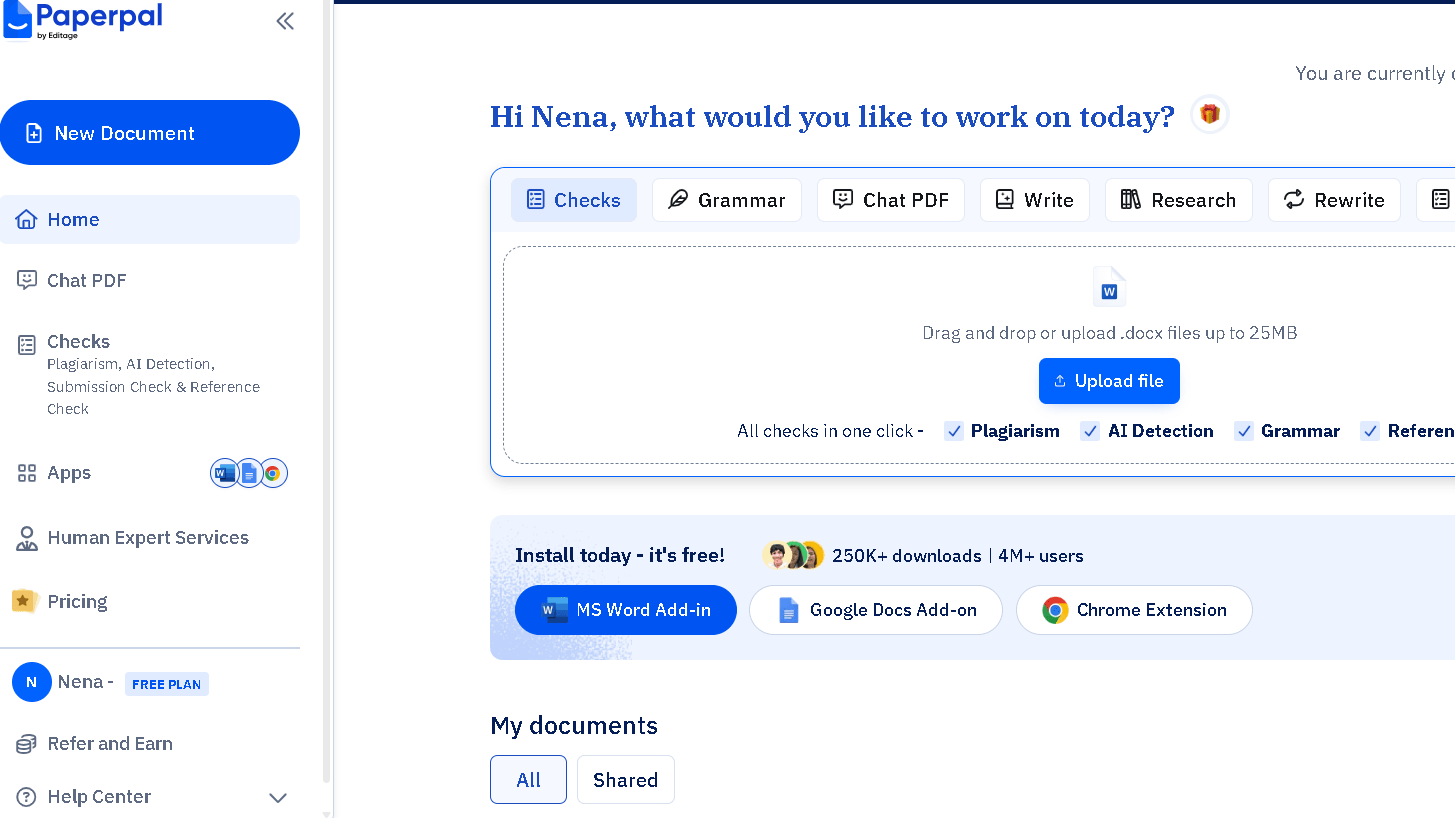Install the Chrome Extension
The height and width of the screenshot is (818, 1455).
coord(1134,610)
